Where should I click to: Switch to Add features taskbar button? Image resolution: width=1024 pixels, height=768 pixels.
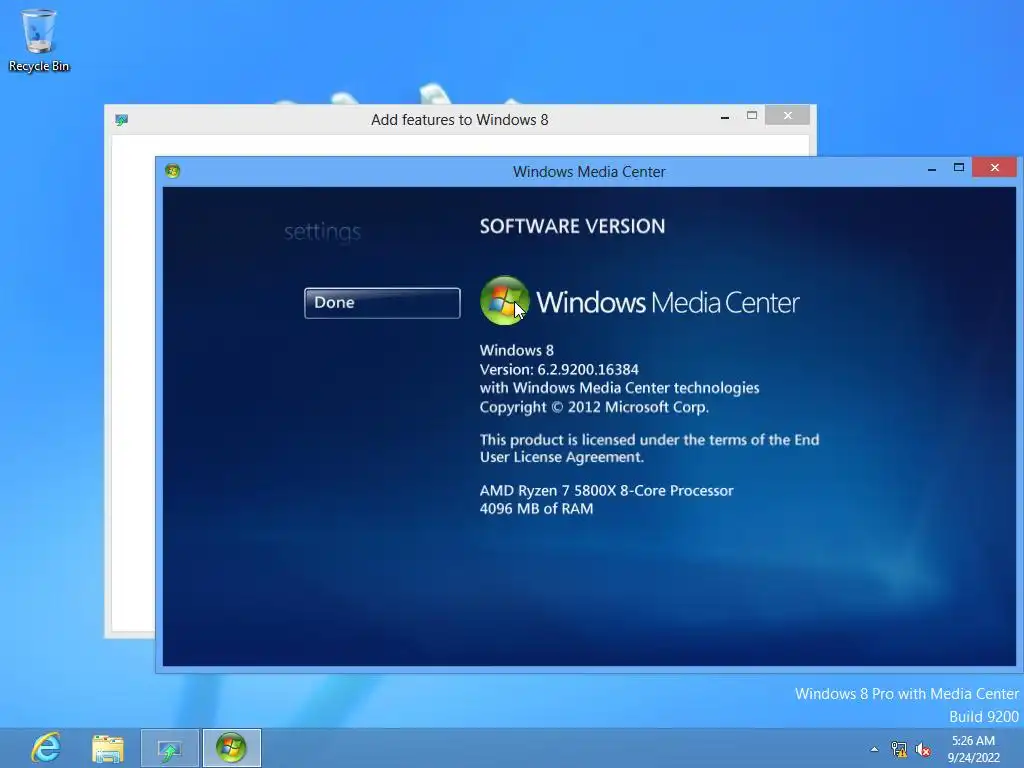point(170,748)
